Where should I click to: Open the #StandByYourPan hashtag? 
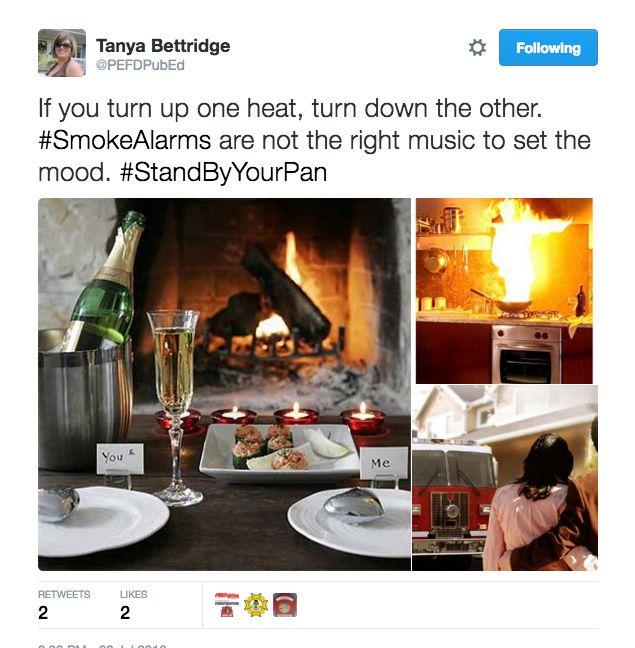224,172
